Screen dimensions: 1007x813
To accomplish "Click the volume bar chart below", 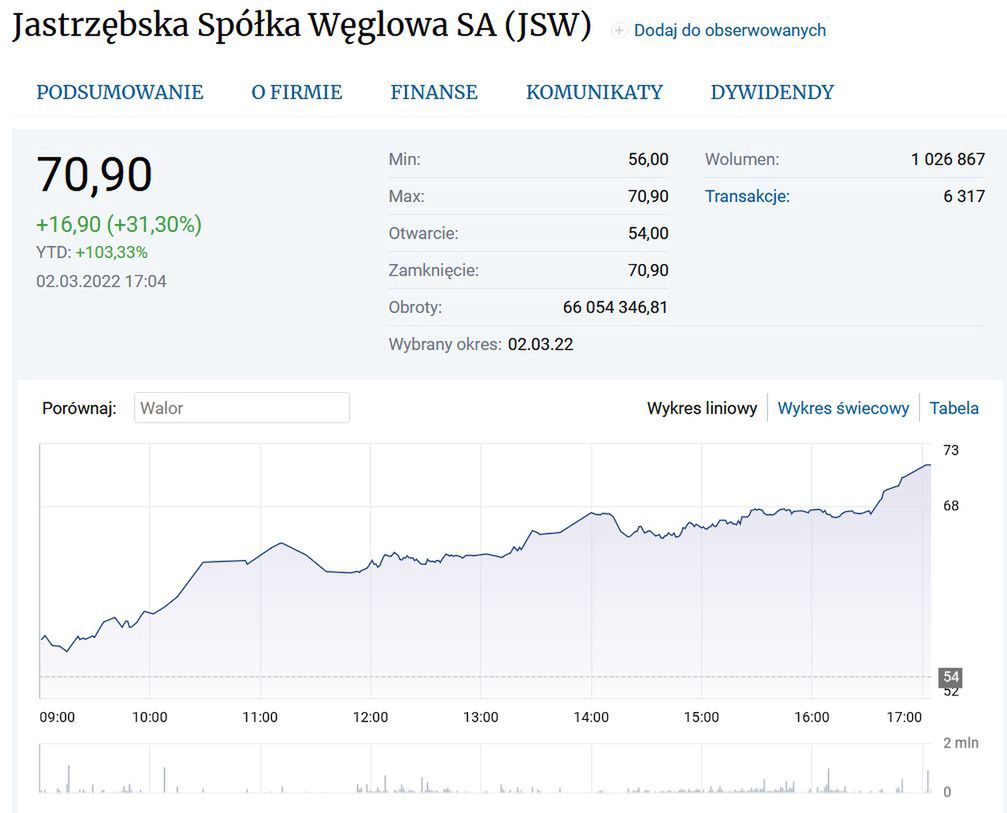I will 485,770.
